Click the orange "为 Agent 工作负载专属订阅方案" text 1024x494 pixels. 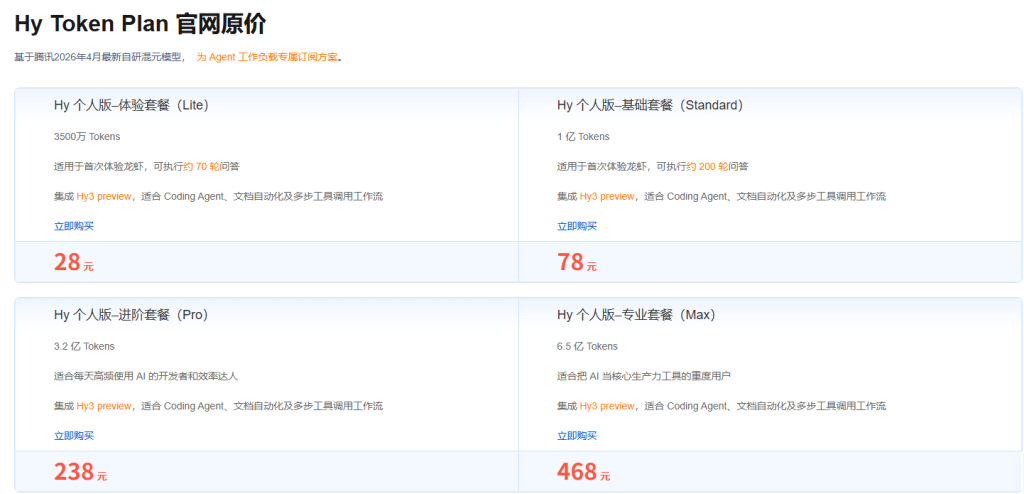click(267, 57)
